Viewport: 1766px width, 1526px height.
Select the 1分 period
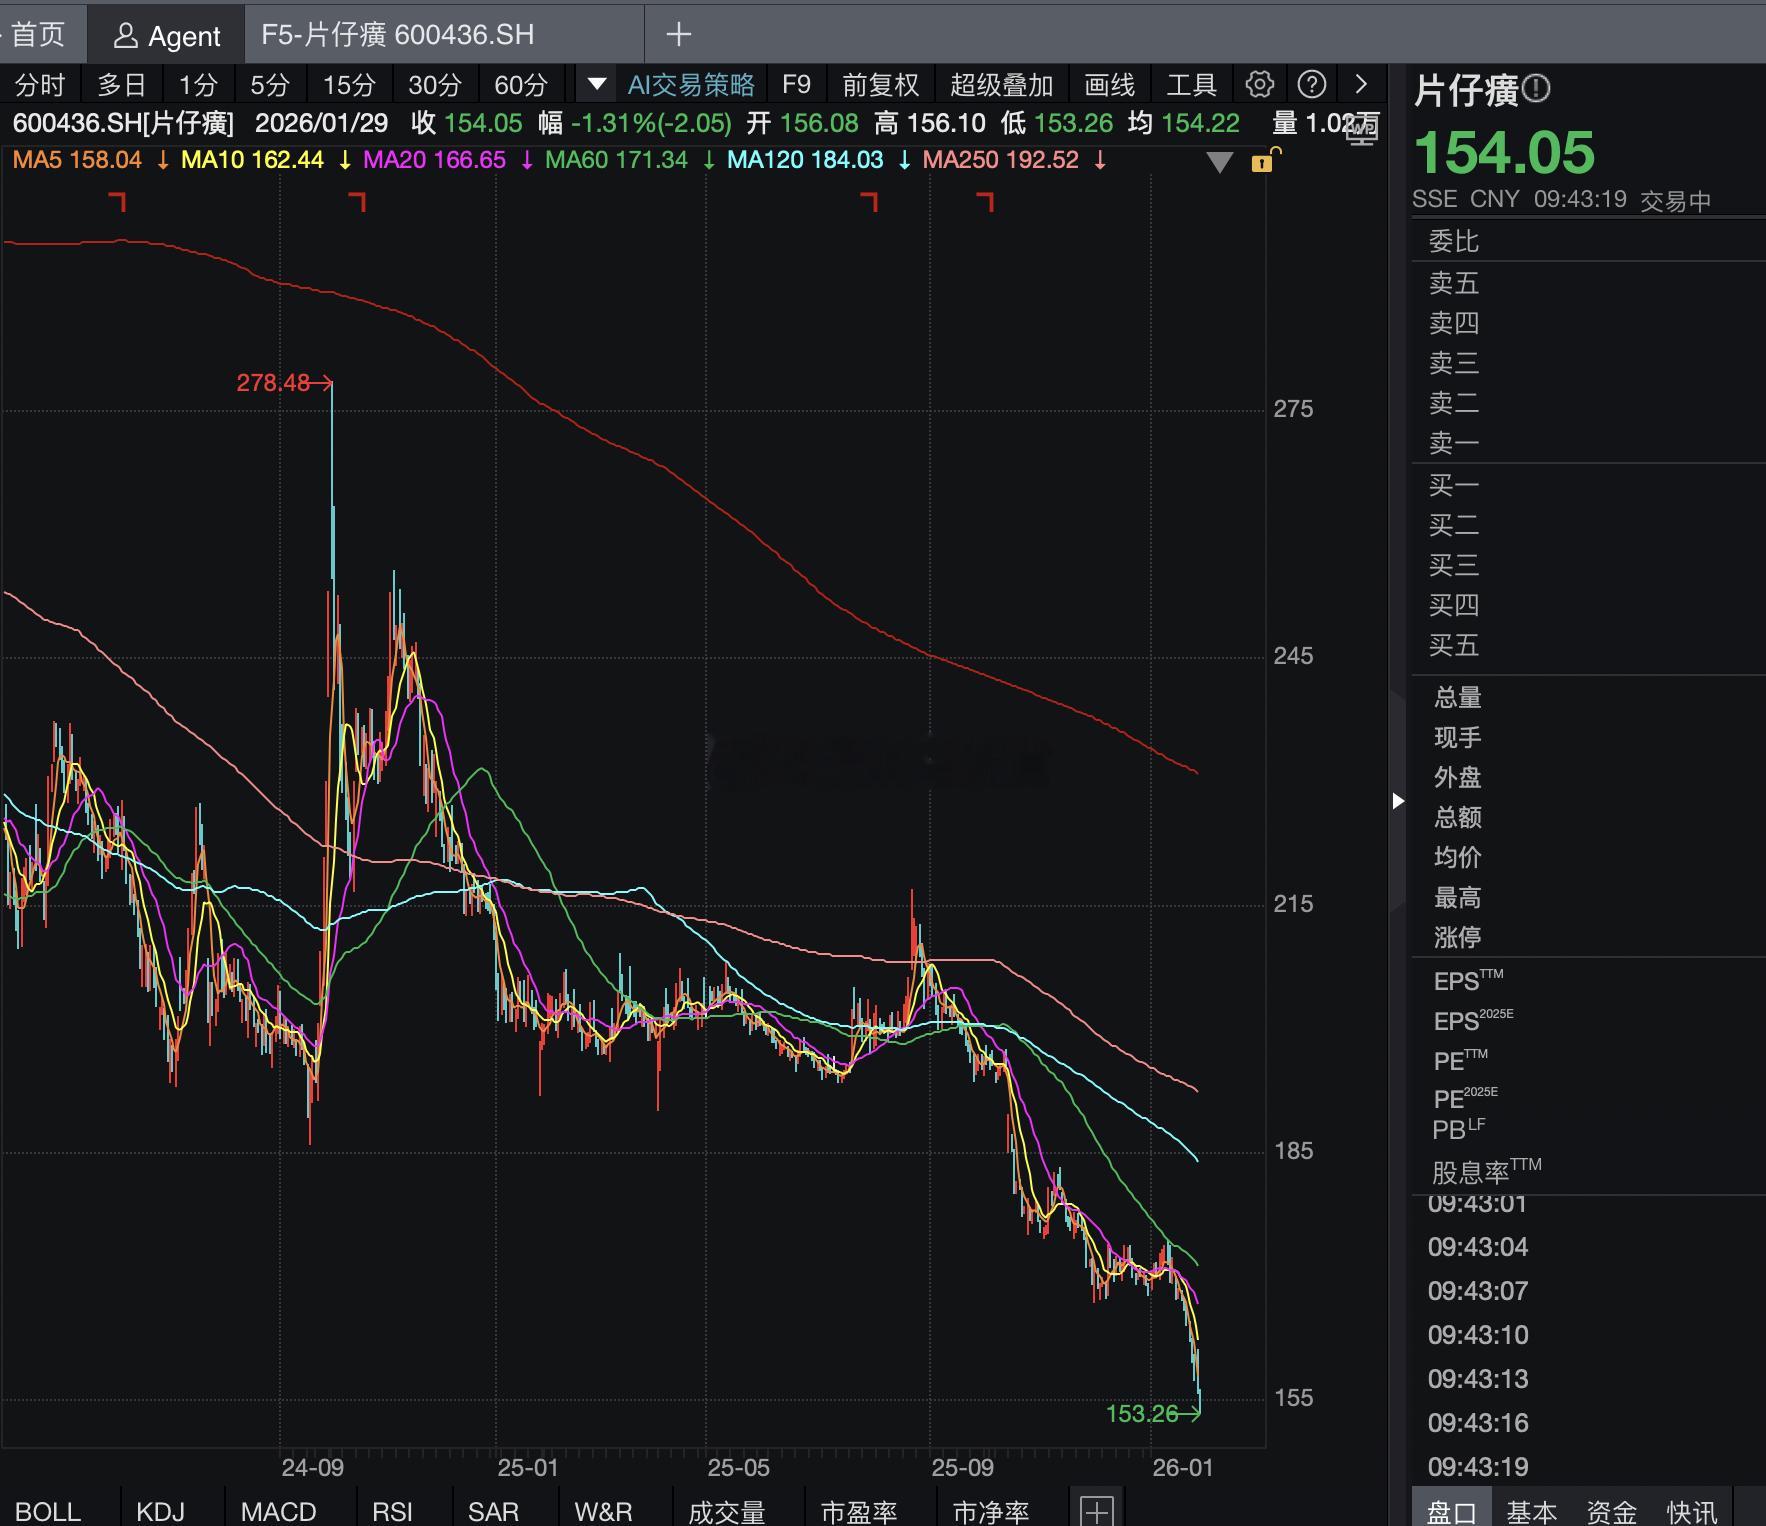pyautogui.click(x=198, y=85)
